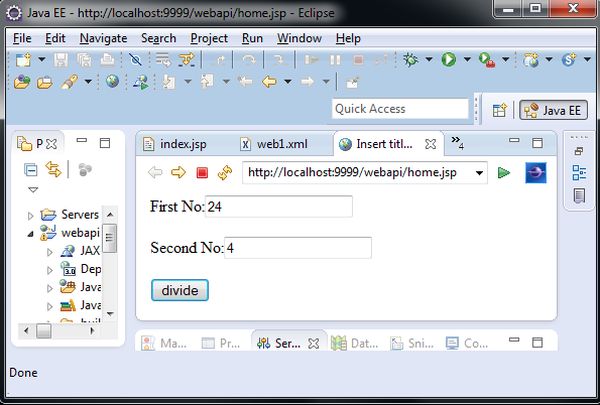Click the Open Type folder icon
This screenshot has width=600, height=405.
(x=22, y=82)
